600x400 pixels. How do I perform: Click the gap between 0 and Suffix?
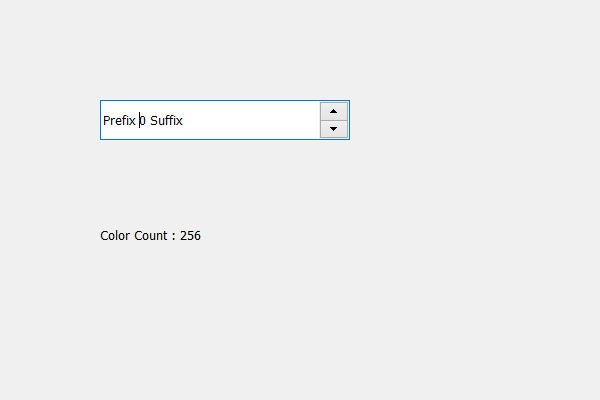(x=148, y=121)
